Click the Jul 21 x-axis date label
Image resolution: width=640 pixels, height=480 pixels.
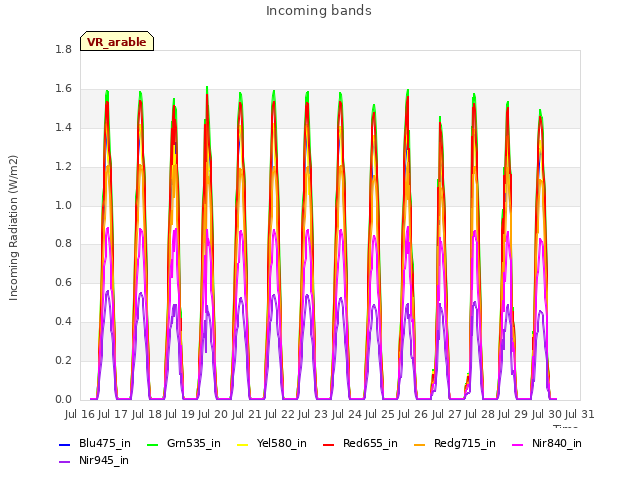coord(246,414)
